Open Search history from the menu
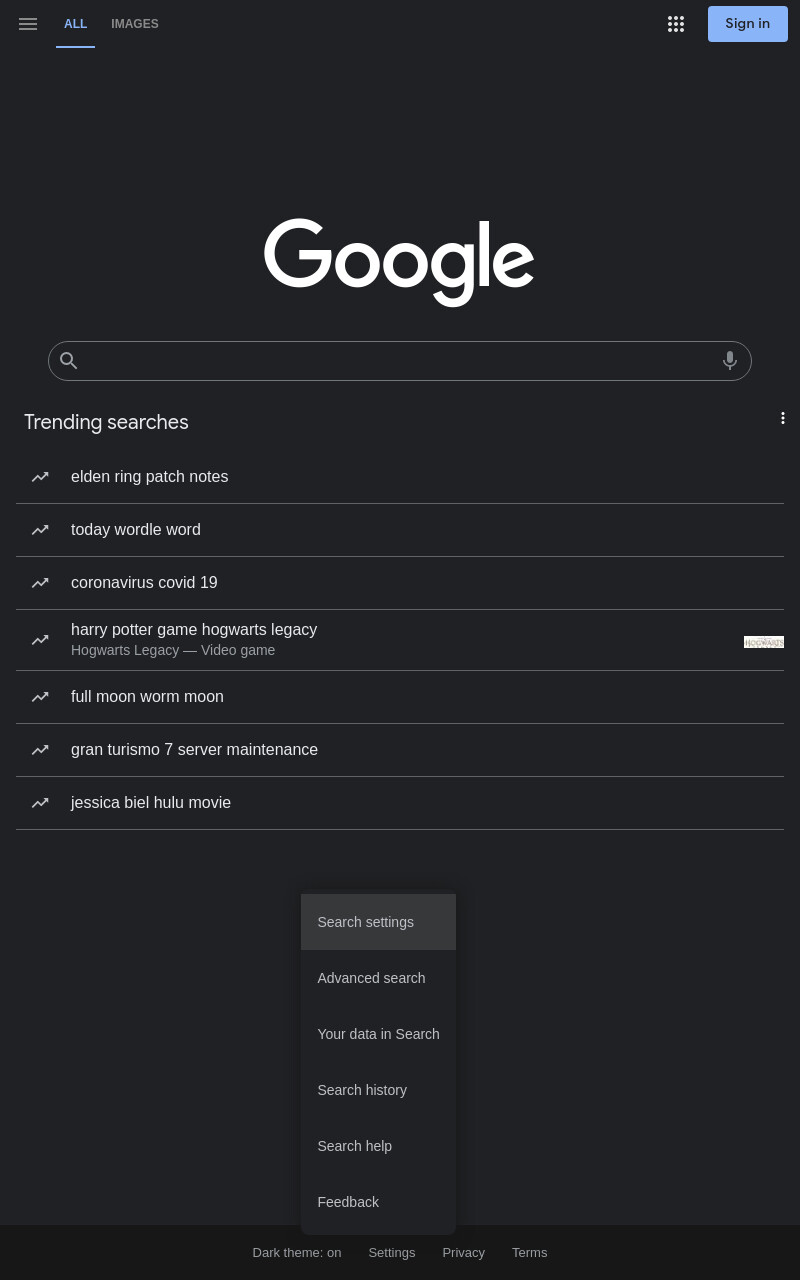Screen dimensions: 800x1280 coord(378,1090)
